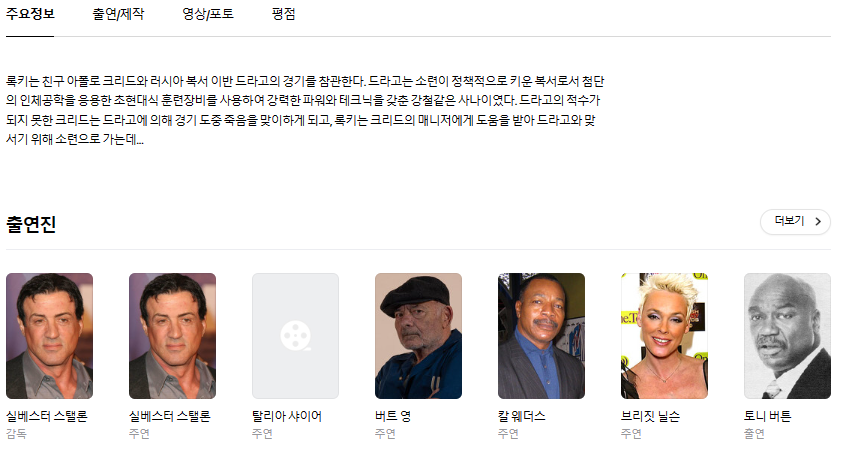Screen dimensions: 868x452
Task: Open 버트 영 portrait thumbnail
Action: coord(418,336)
